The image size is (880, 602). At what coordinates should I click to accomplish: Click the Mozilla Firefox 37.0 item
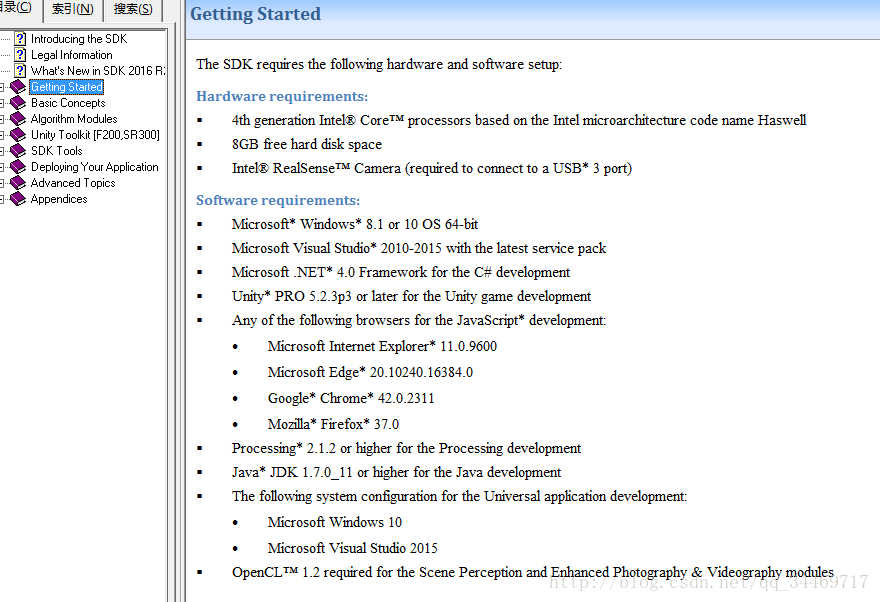click(333, 424)
